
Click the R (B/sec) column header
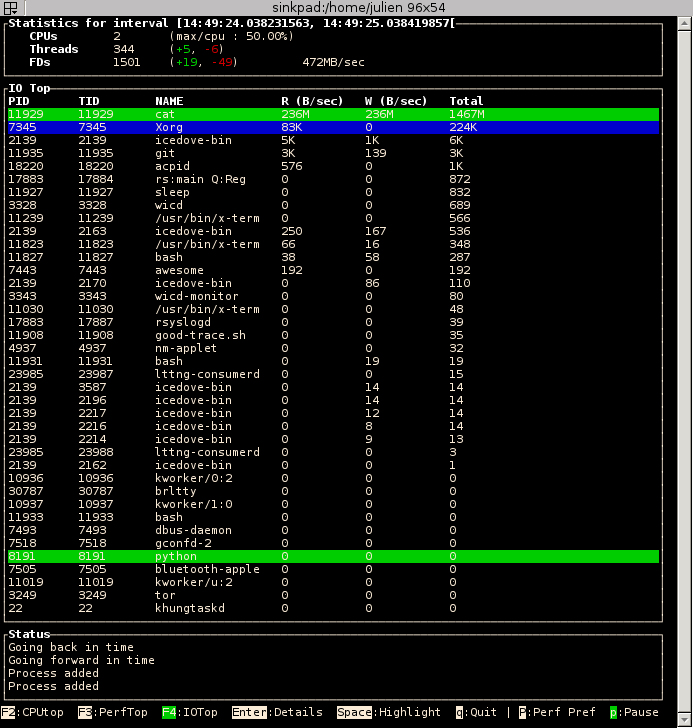point(312,101)
